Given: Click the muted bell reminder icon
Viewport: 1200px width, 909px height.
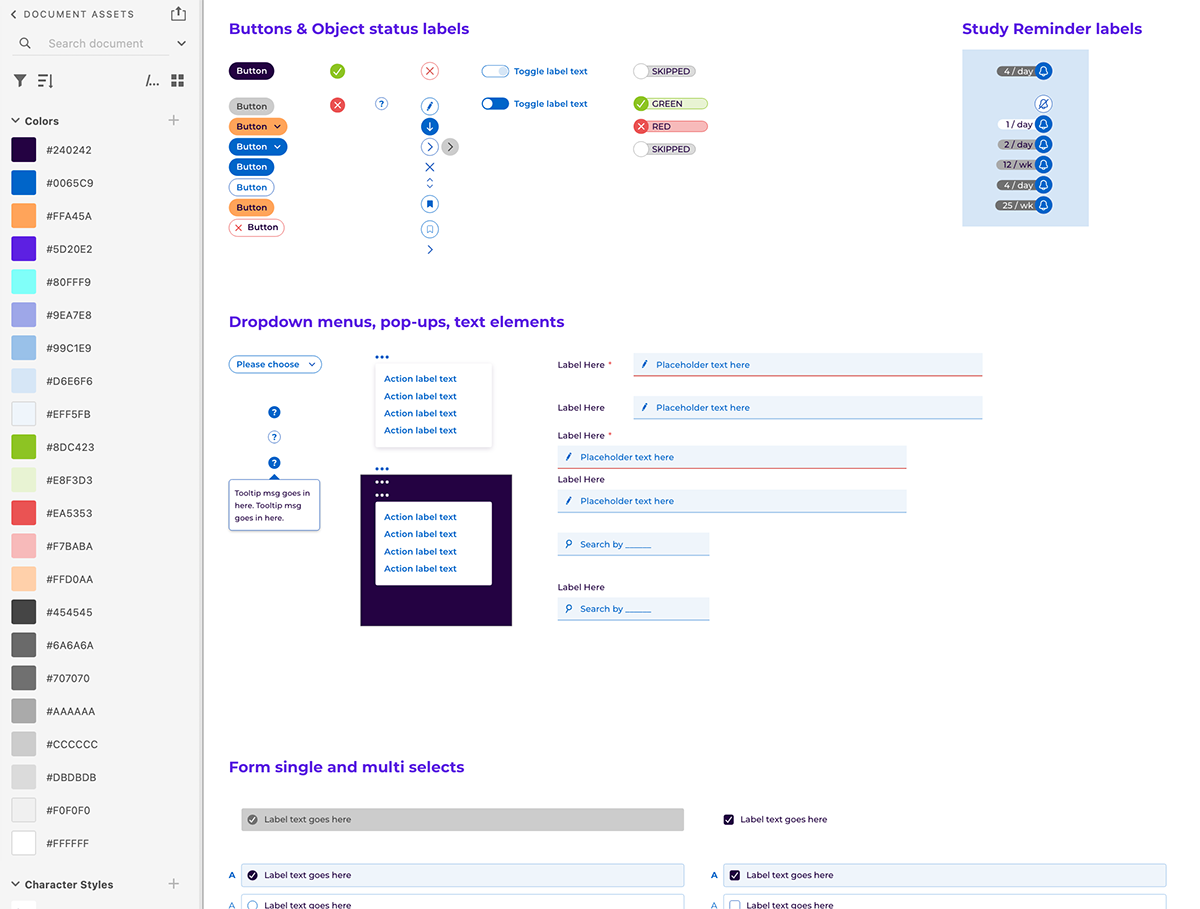Looking at the screenshot, I should click(1043, 104).
